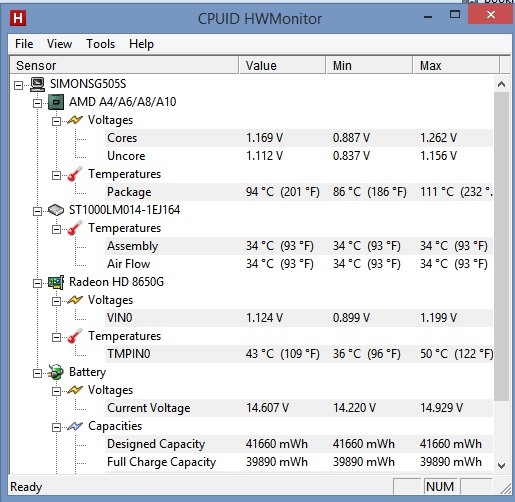515x502 pixels.
Task: Click the 39890 mWh Full Charge value
Action: click(x=277, y=462)
